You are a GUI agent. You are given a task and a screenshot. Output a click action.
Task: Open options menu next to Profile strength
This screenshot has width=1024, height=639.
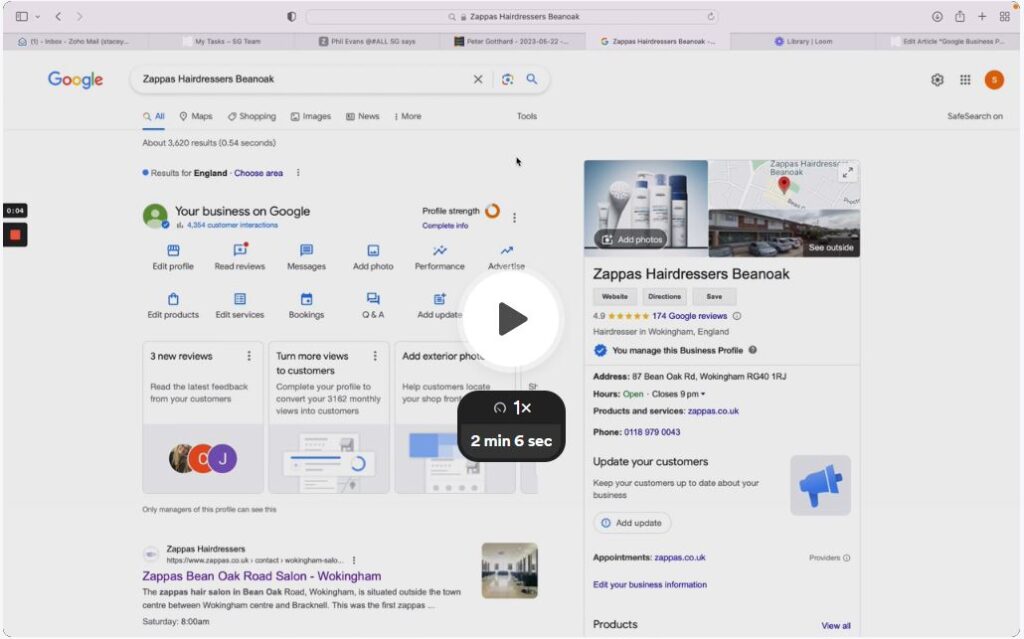tap(515, 218)
